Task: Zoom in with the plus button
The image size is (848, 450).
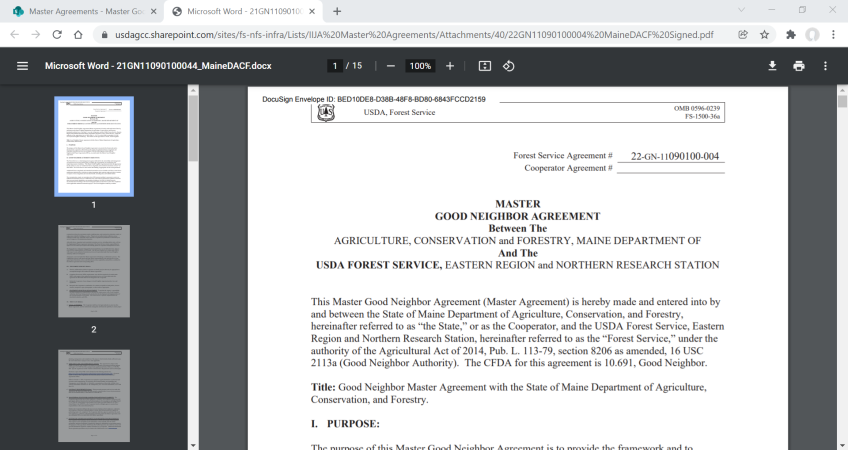Action: point(450,66)
